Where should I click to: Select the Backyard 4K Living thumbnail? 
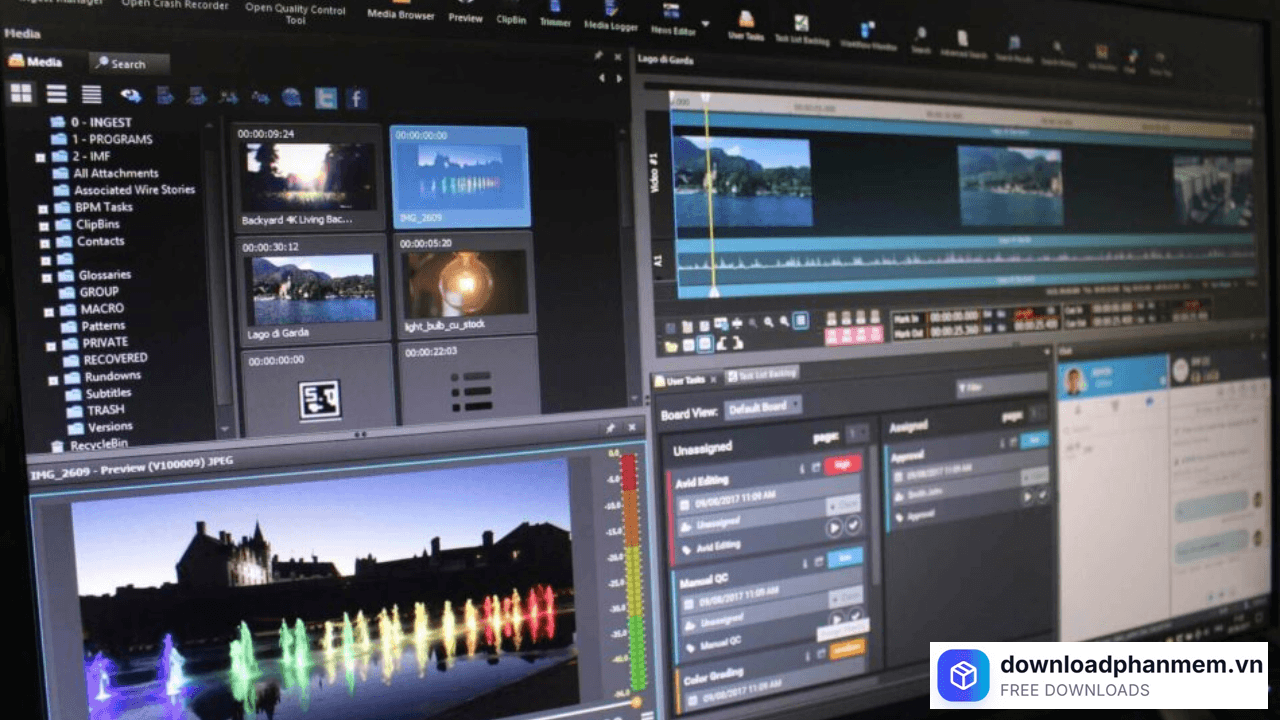[x=309, y=177]
